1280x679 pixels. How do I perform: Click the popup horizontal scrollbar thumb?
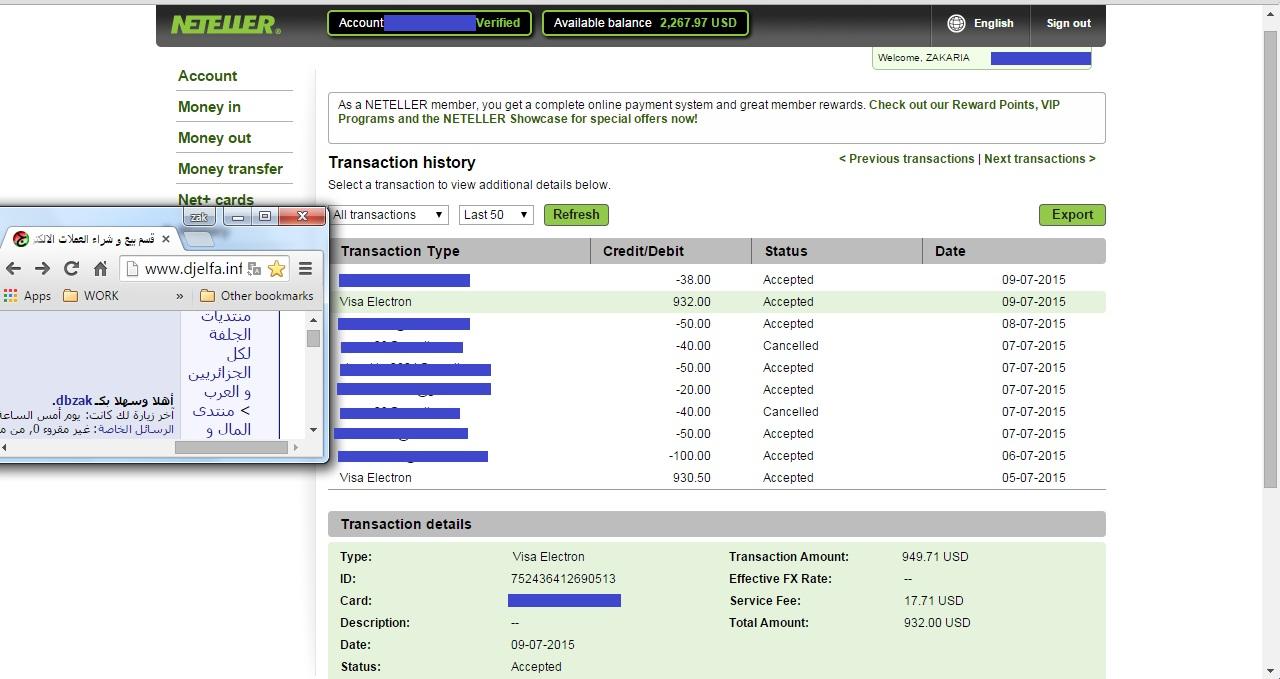click(x=231, y=447)
